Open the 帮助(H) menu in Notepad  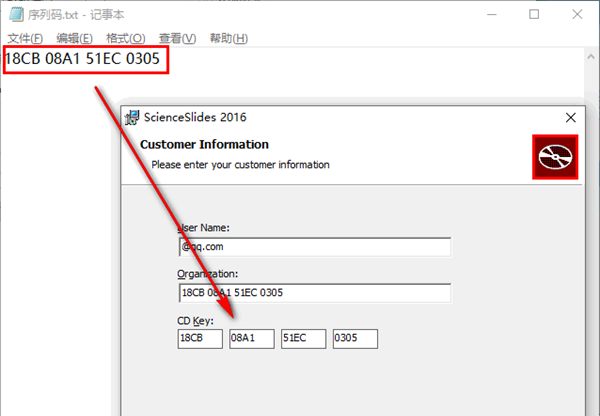coord(228,38)
